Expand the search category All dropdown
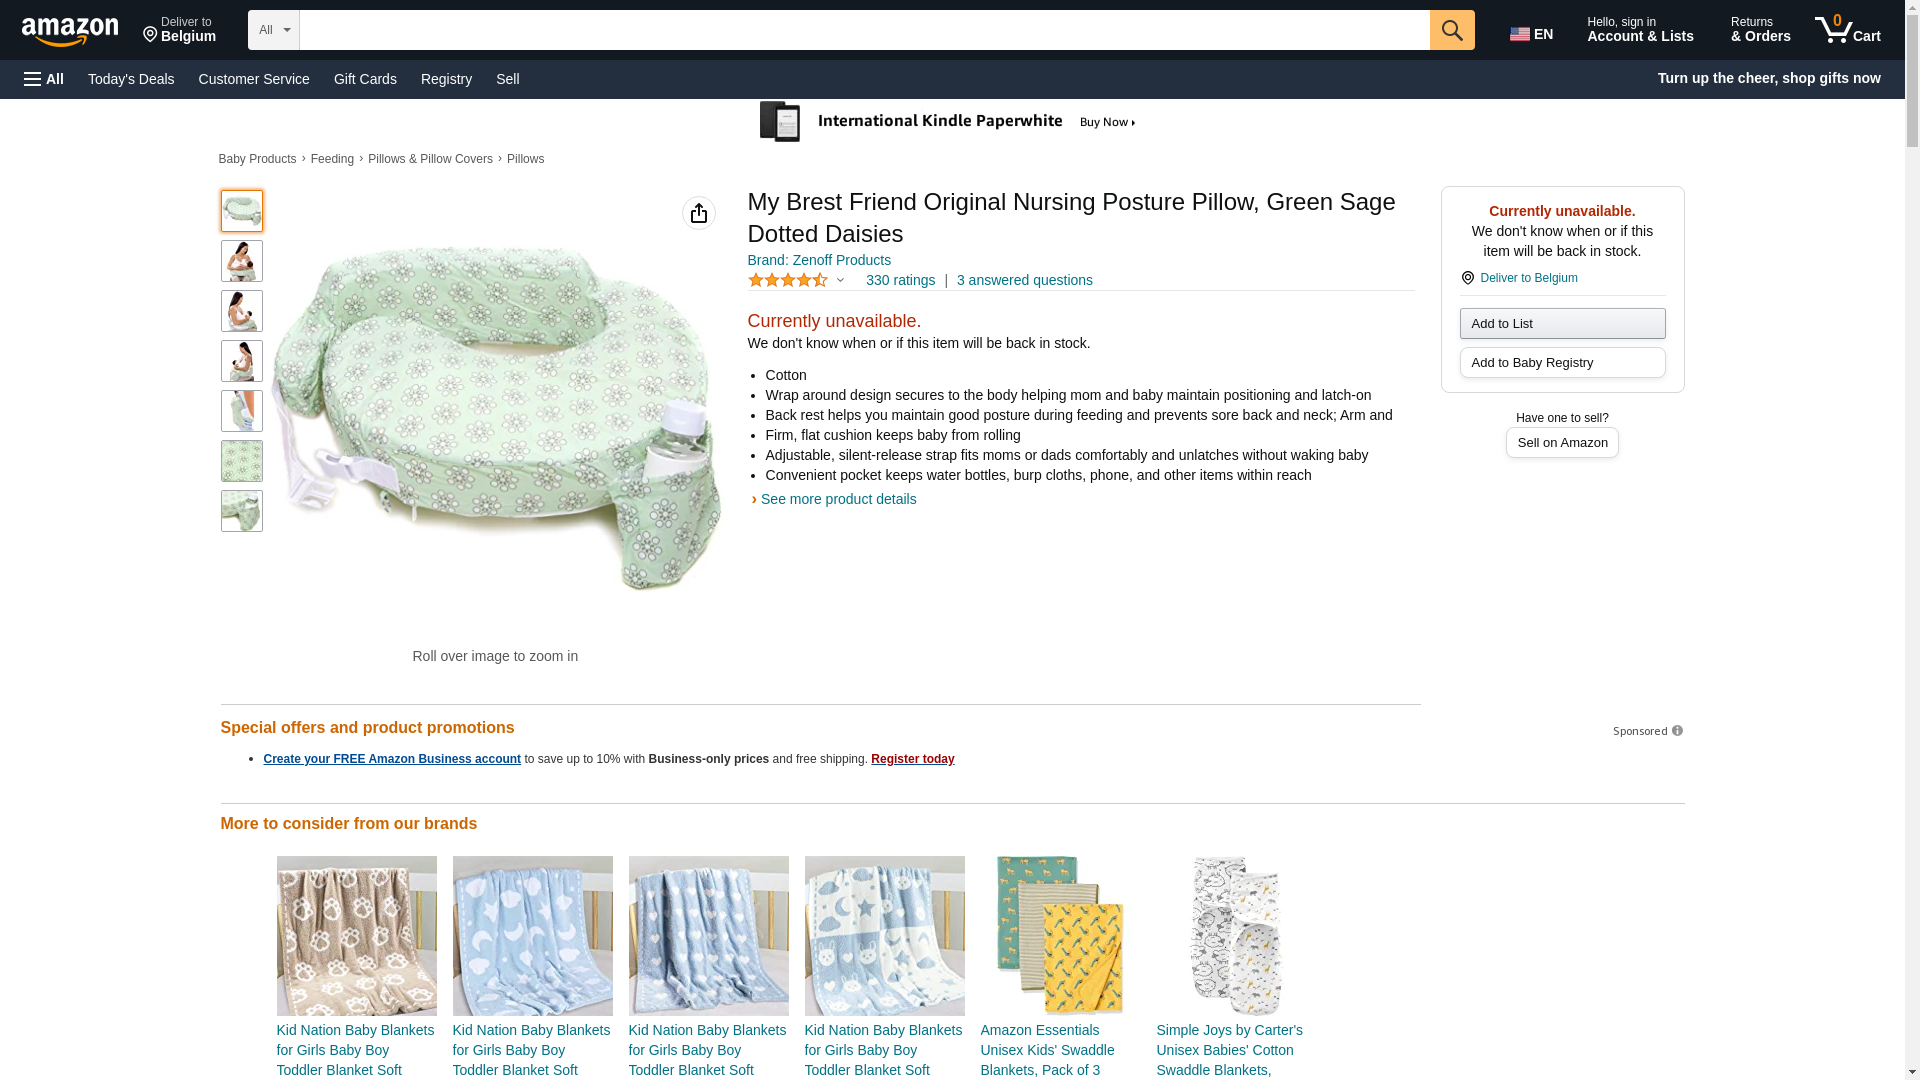The image size is (1920, 1080). tap(273, 30)
